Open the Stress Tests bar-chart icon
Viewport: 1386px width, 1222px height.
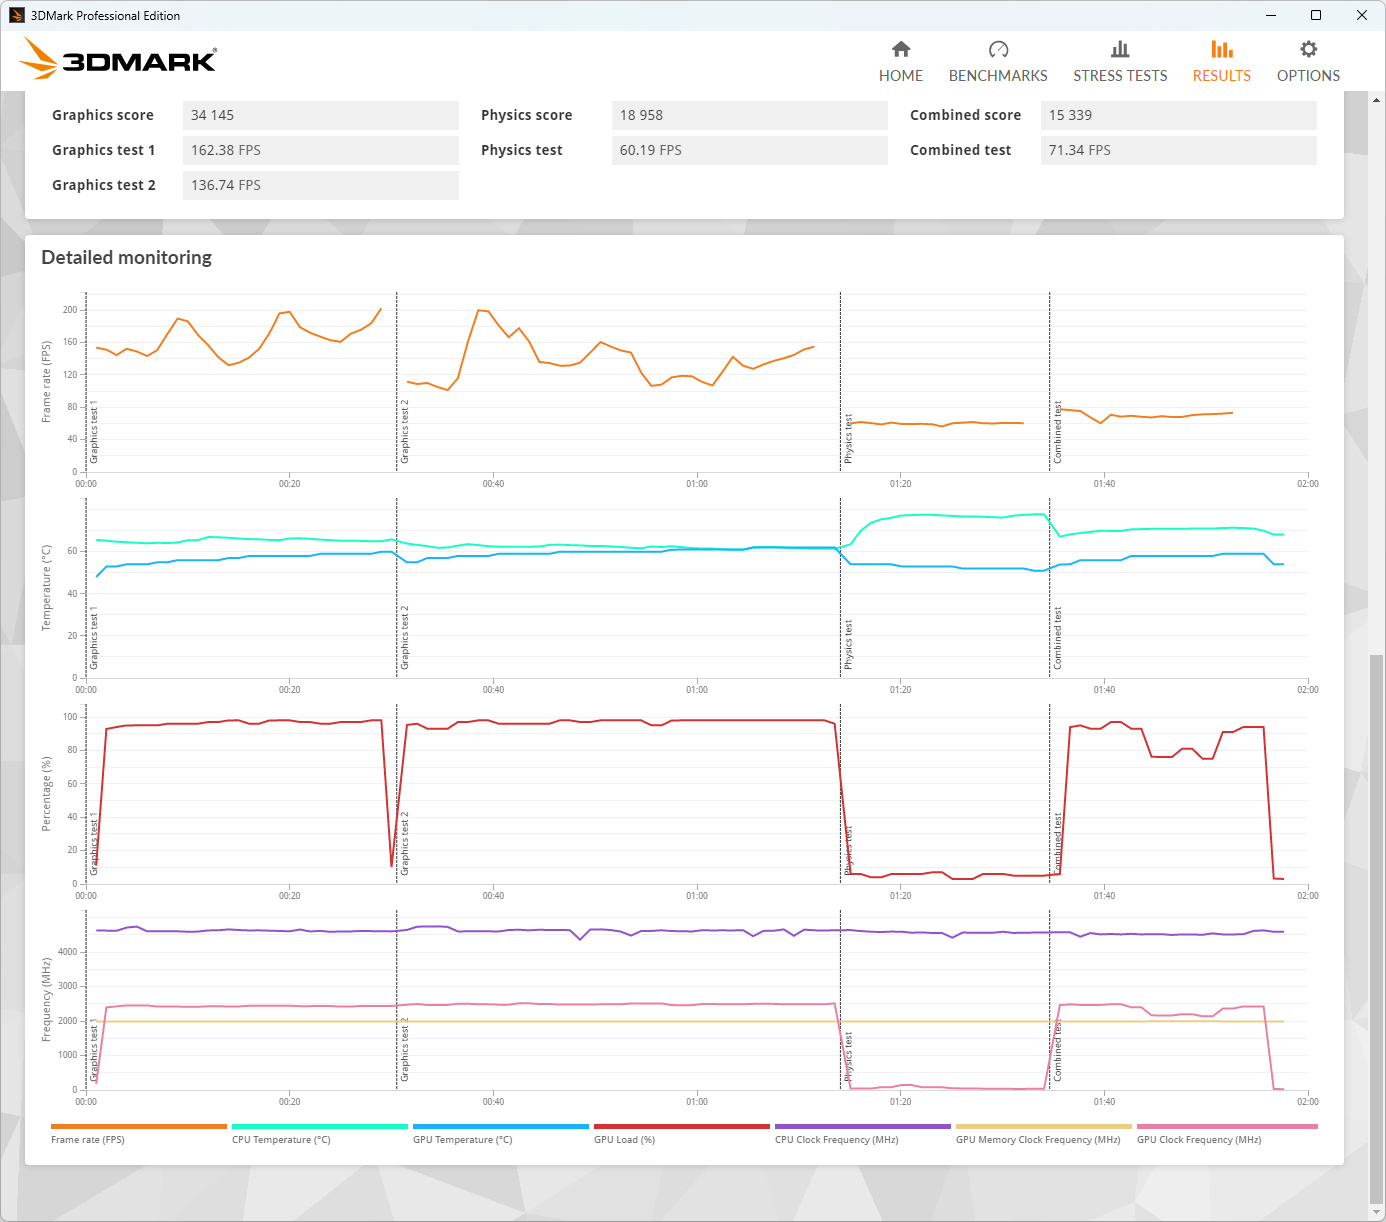click(1119, 50)
